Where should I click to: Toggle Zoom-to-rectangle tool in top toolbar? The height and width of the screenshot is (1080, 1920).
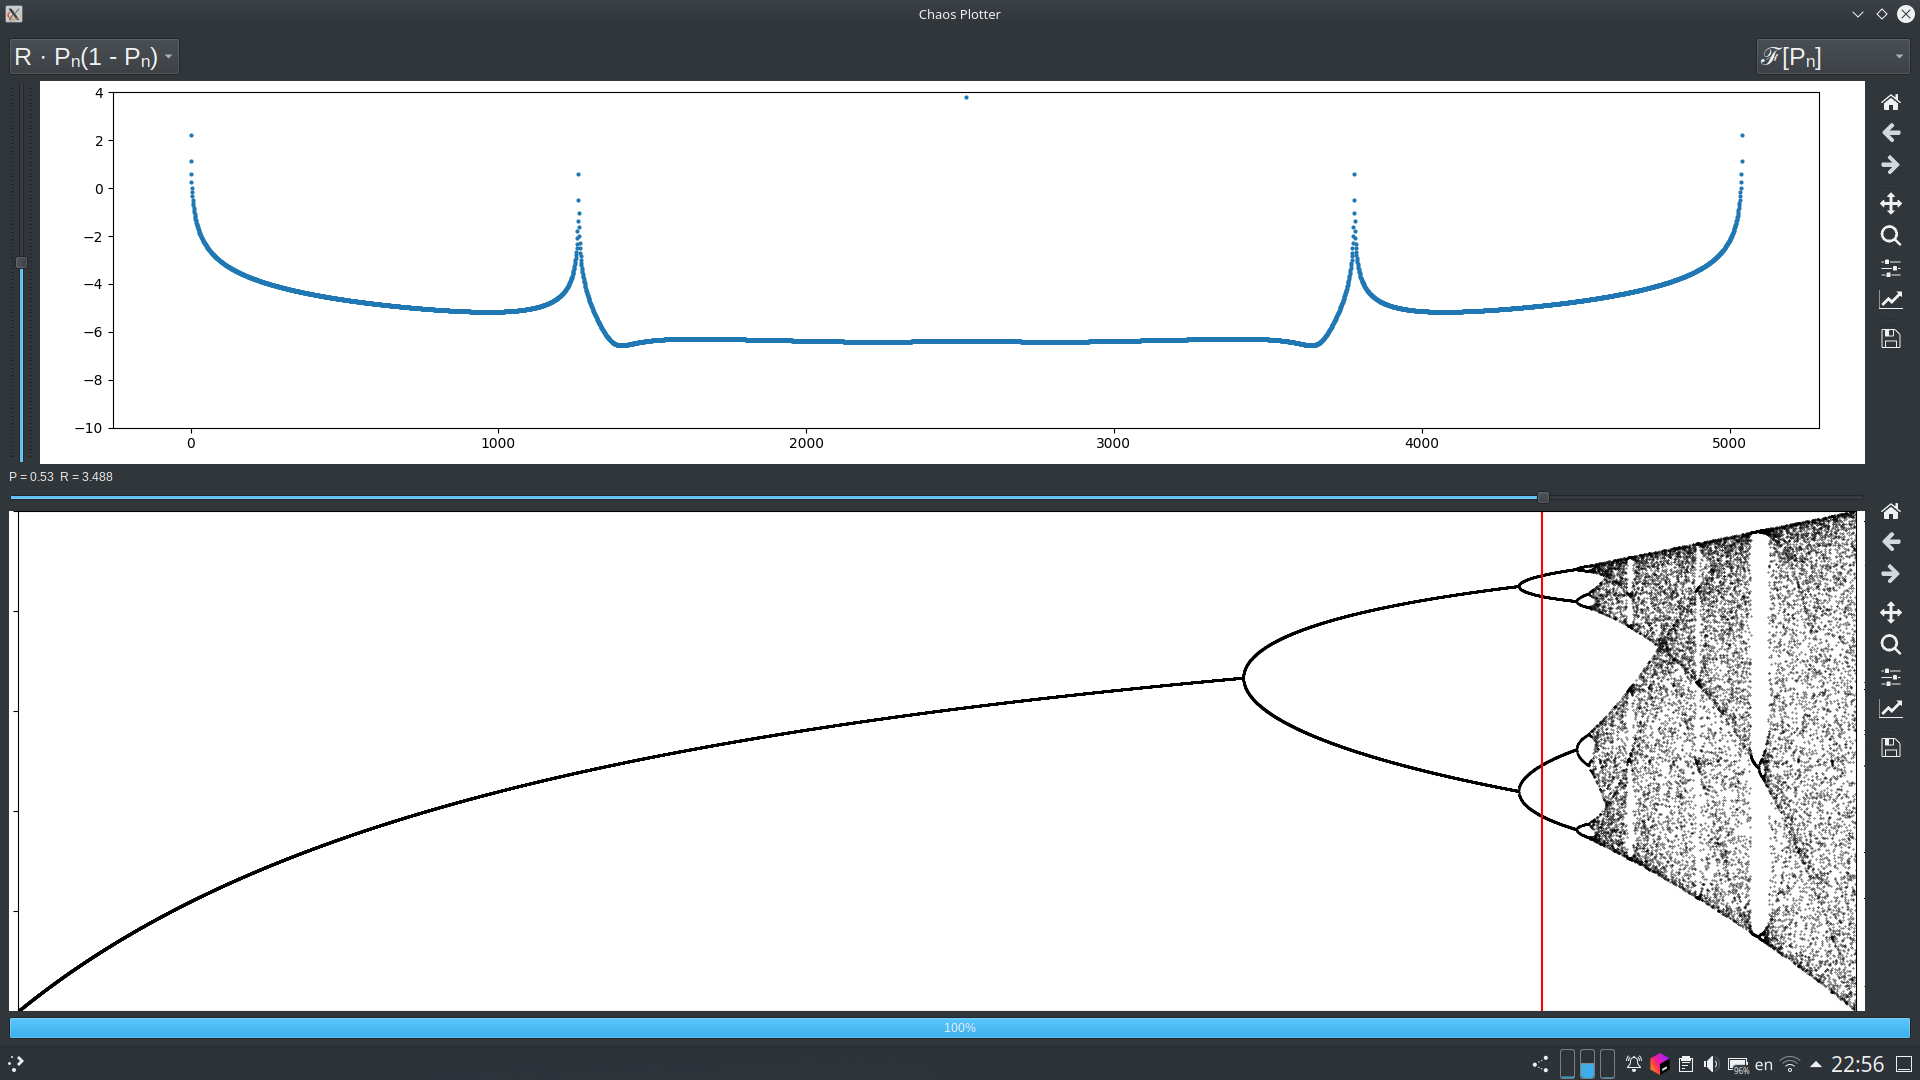point(1890,236)
